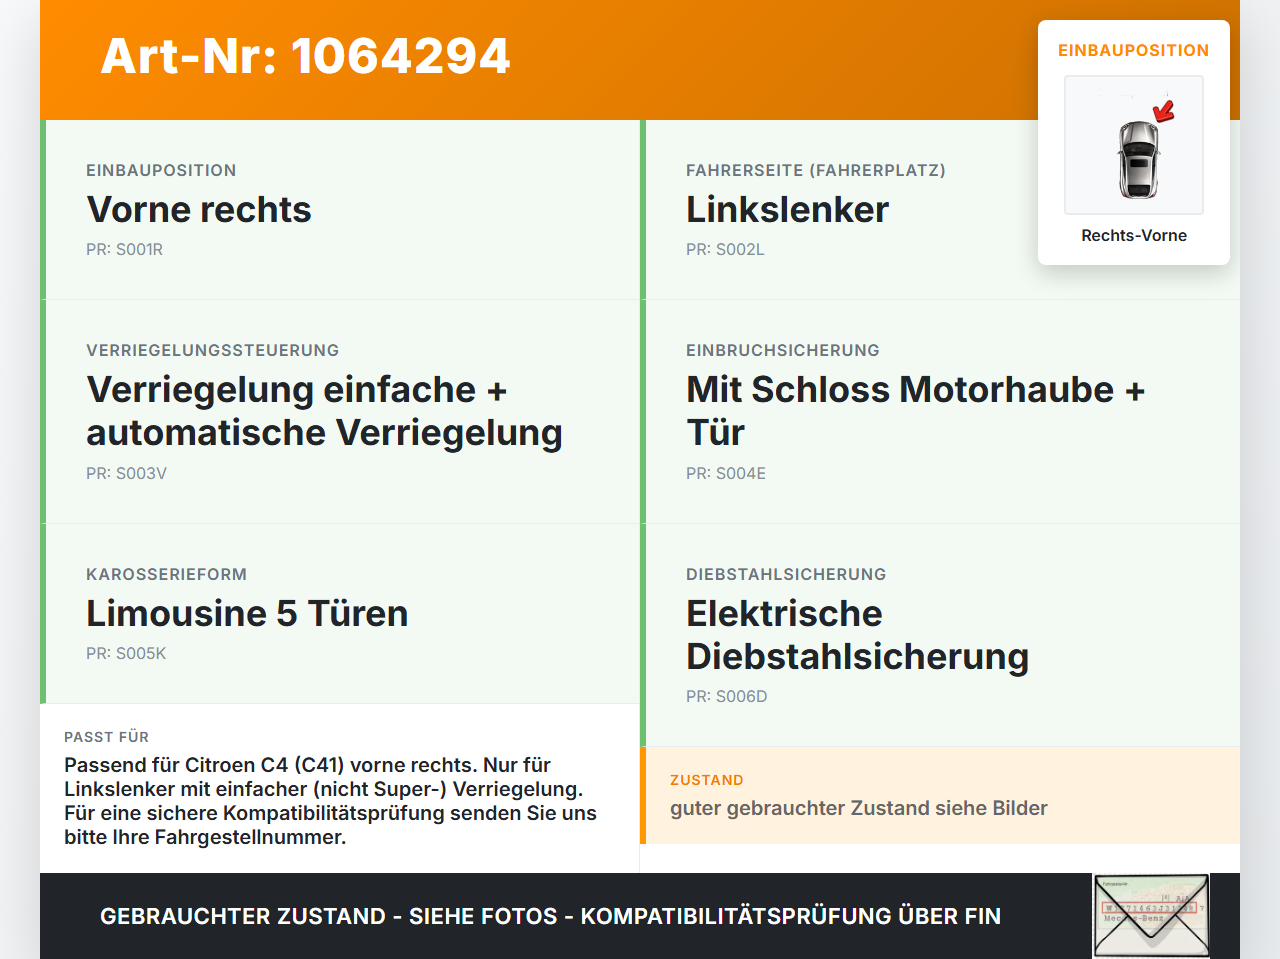Click gray EINBAUPOSITION label above Vorne rechts
Viewport: 1280px width, 959px height.
point(161,171)
